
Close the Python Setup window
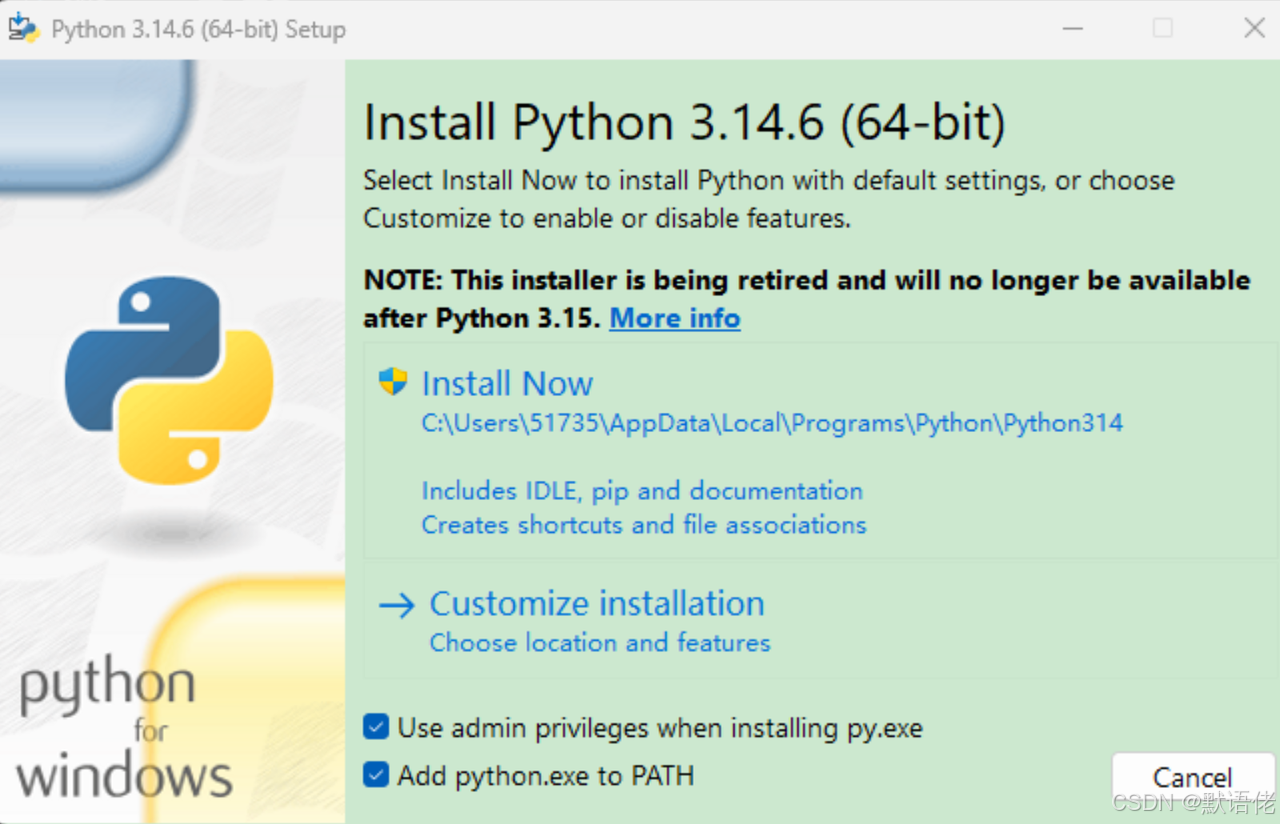click(1254, 28)
